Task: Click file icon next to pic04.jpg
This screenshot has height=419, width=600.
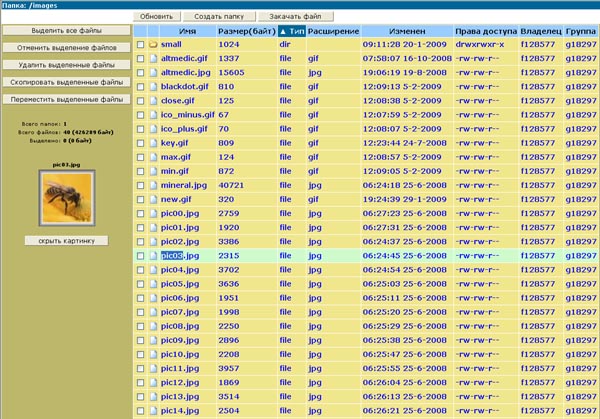Action: coord(153,270)
